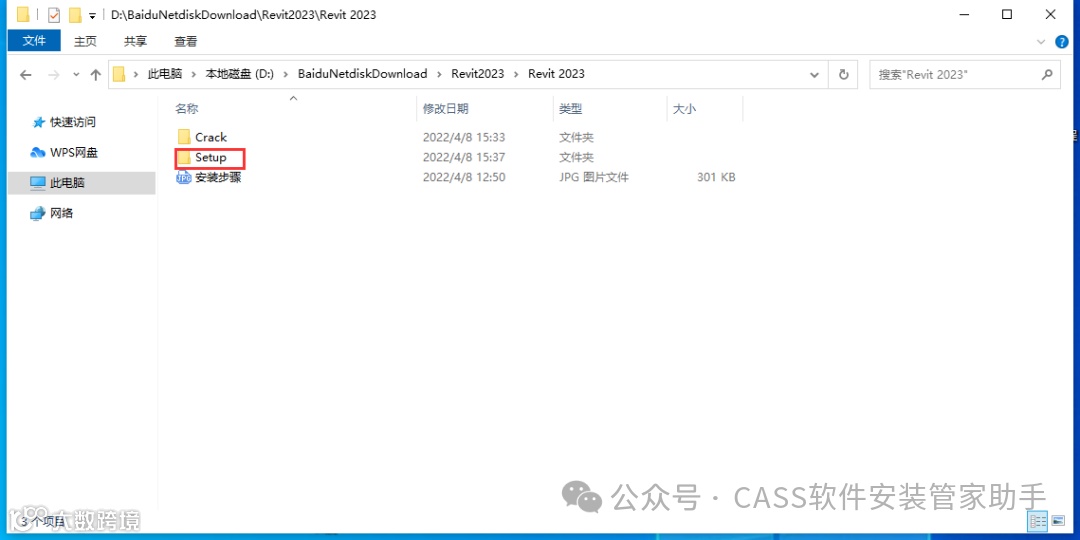This screenshot has height=540, width=1080.
Task: Click 本地磁盘 (D:) in the breadcrumb
Action: (x=240, y=74)
